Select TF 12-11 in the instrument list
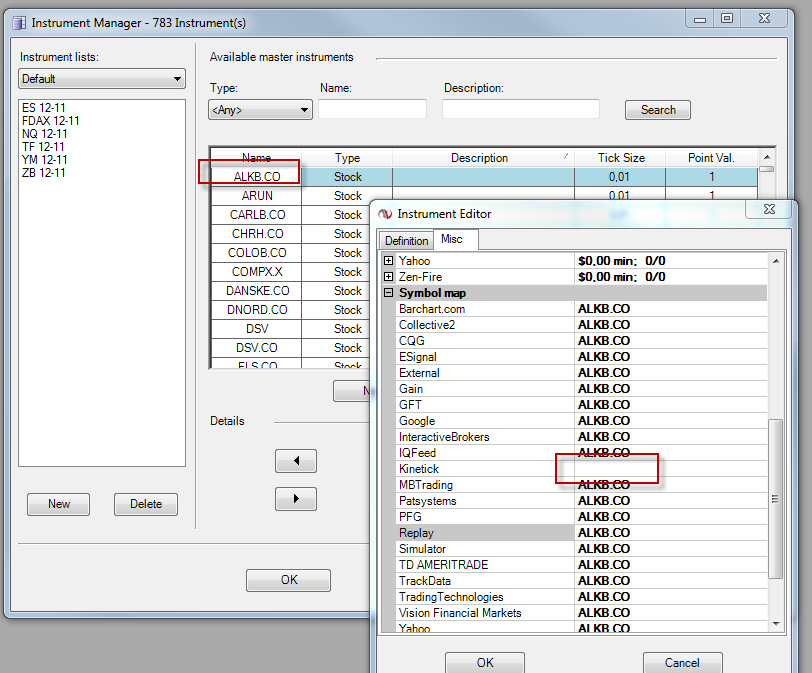812x673 pixels. (44, 147)
